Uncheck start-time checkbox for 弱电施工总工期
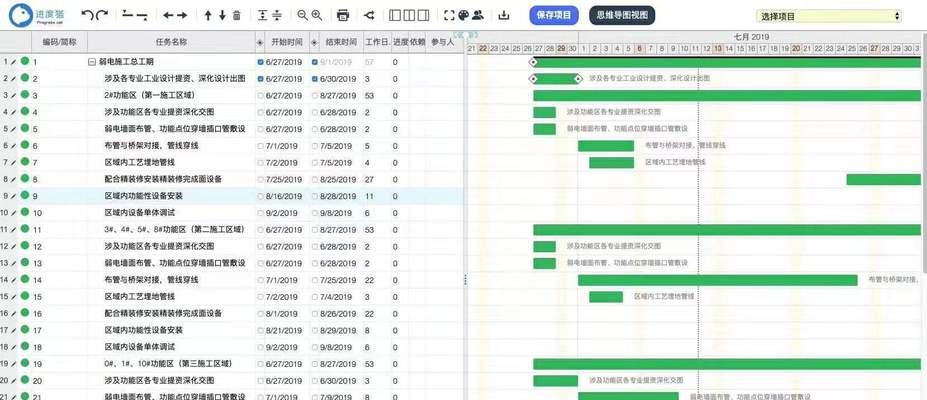927x400 pixels. point(261,61)
